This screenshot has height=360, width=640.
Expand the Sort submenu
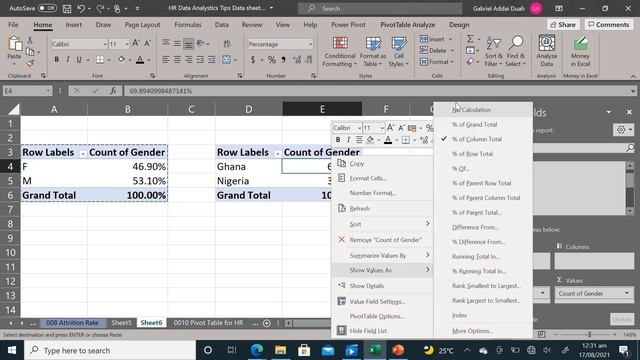click(x=382, y=224)
